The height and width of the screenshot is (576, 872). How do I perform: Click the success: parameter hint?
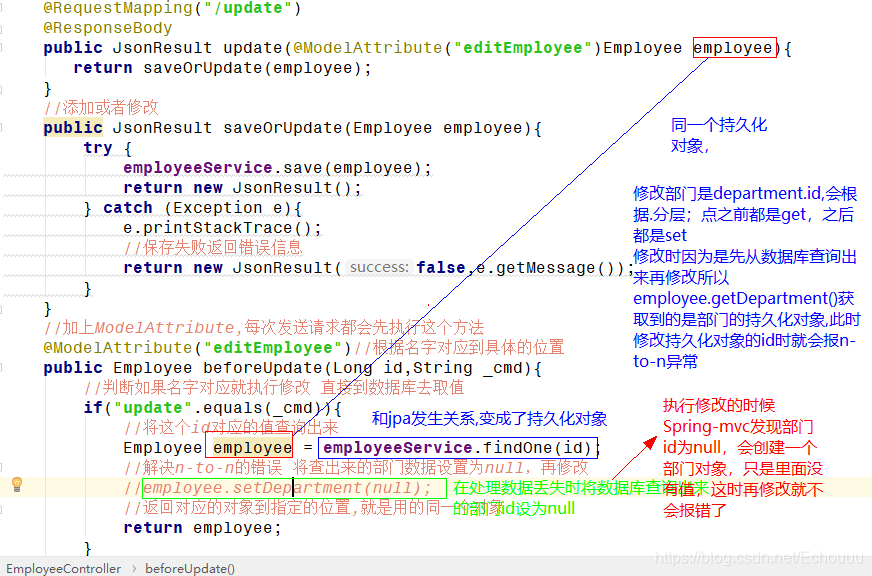[379, 267]
